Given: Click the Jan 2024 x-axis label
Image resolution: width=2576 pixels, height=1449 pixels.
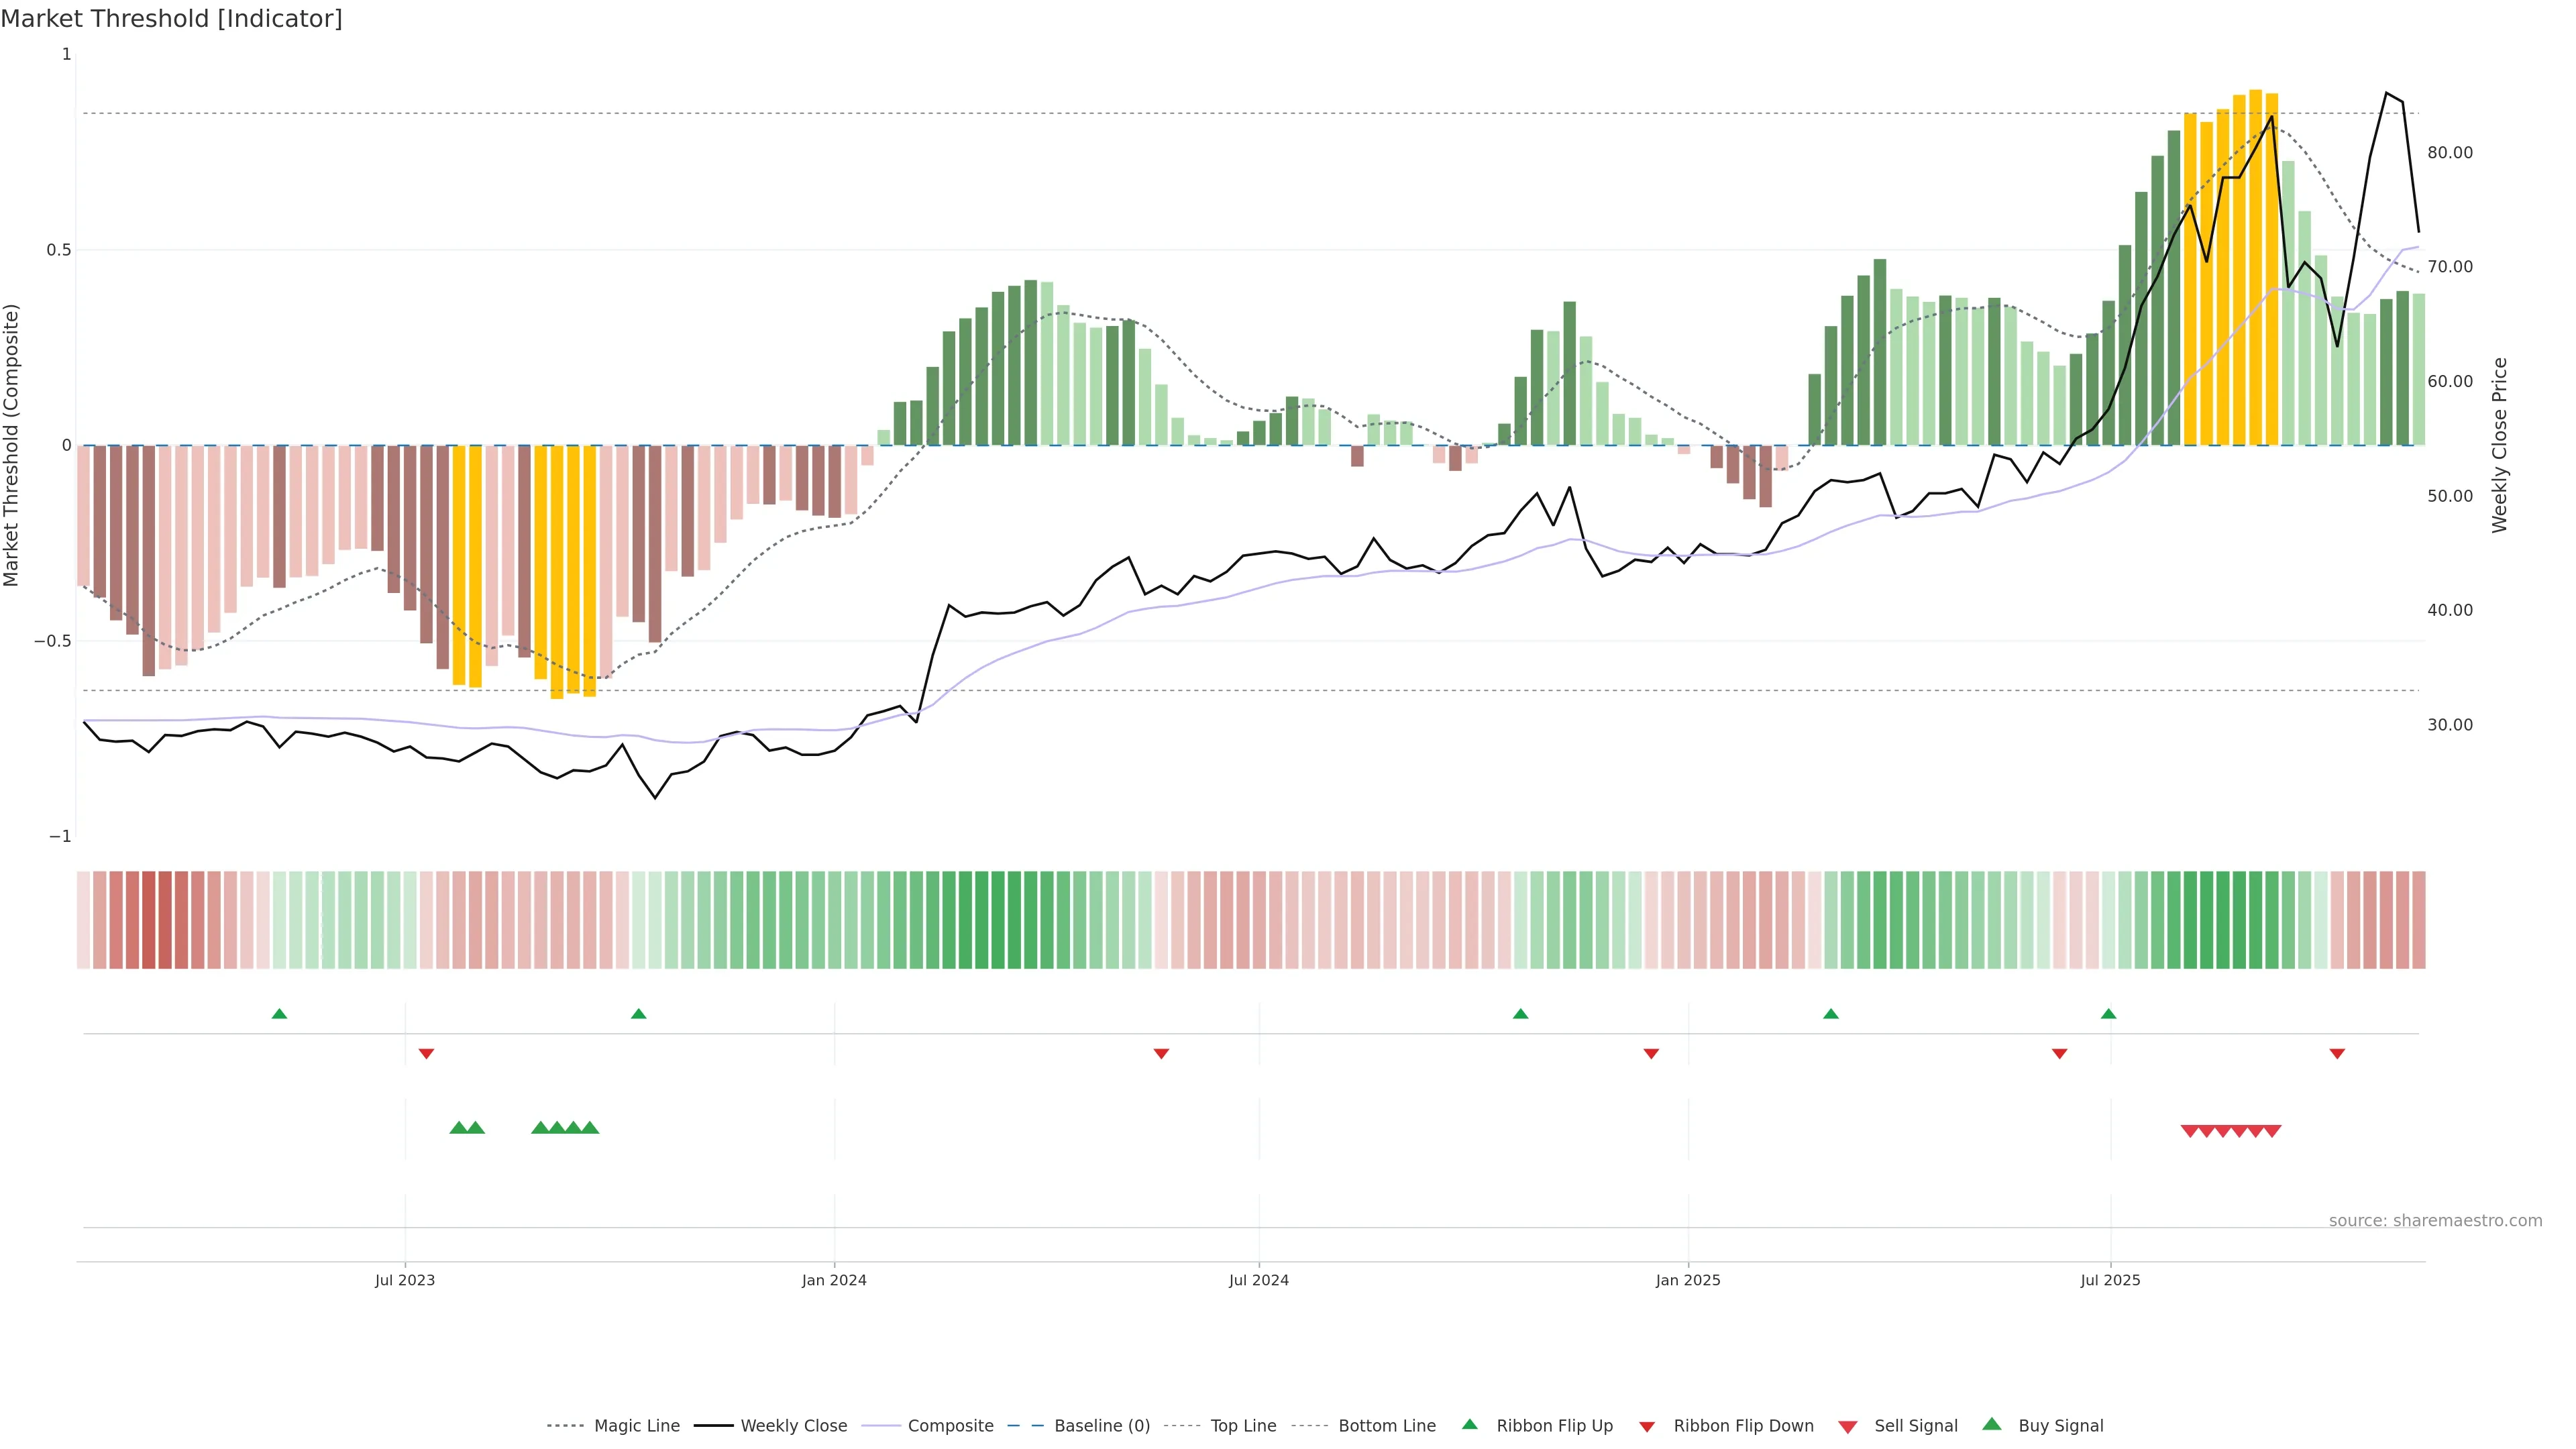Looking at the screenshot, I should coord(834,1280).
